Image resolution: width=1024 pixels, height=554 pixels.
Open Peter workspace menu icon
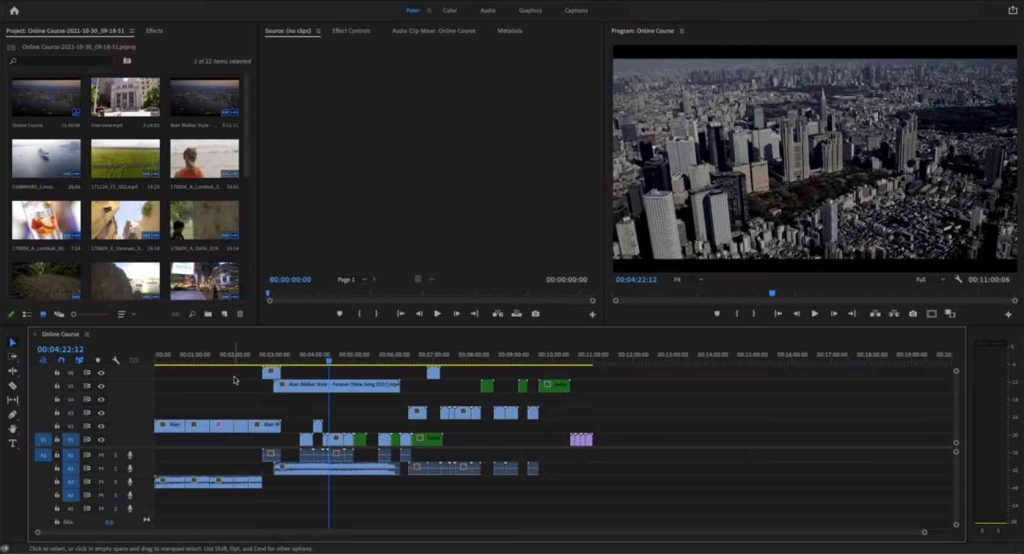tap(429, 10)
